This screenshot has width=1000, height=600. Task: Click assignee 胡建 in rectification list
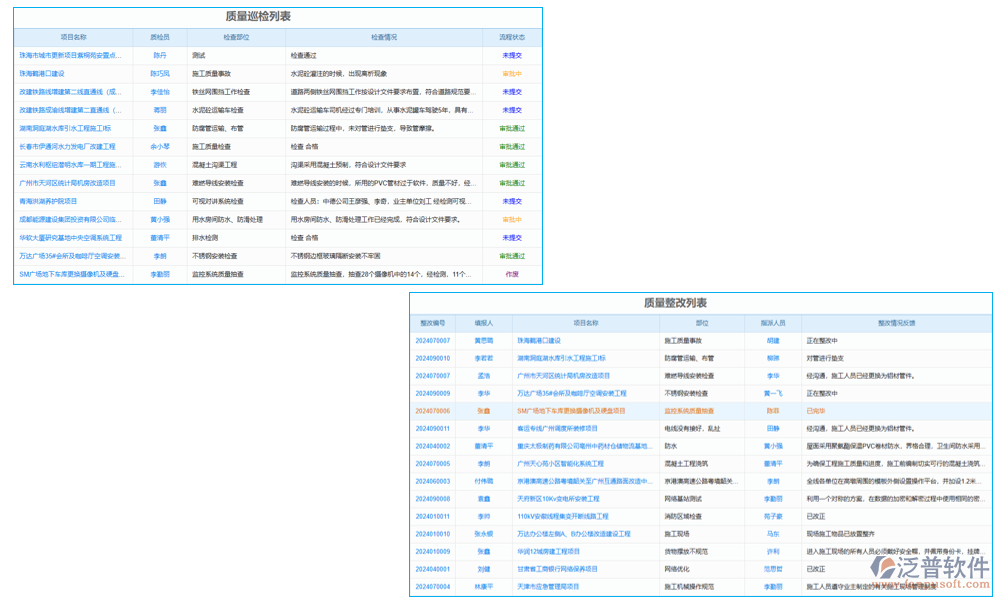[x=773, y=338]
